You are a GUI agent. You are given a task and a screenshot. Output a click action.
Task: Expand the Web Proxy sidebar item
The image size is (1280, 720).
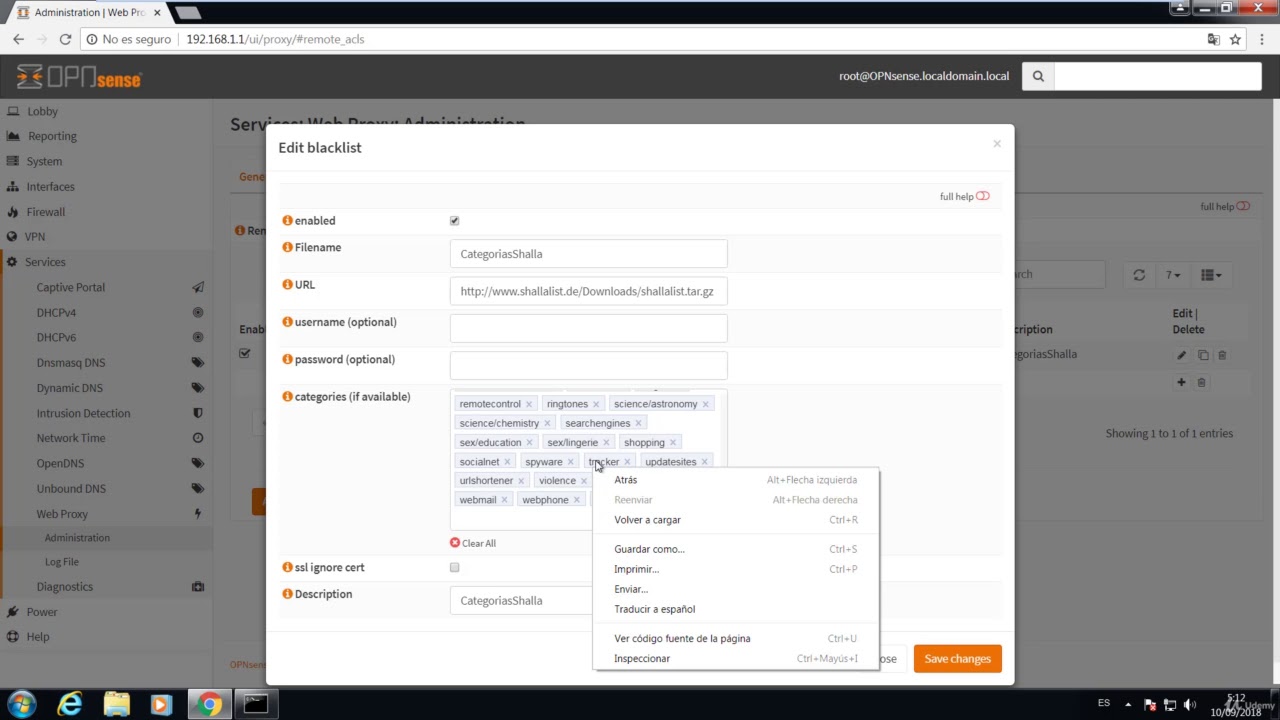click(x=106, y=514)
